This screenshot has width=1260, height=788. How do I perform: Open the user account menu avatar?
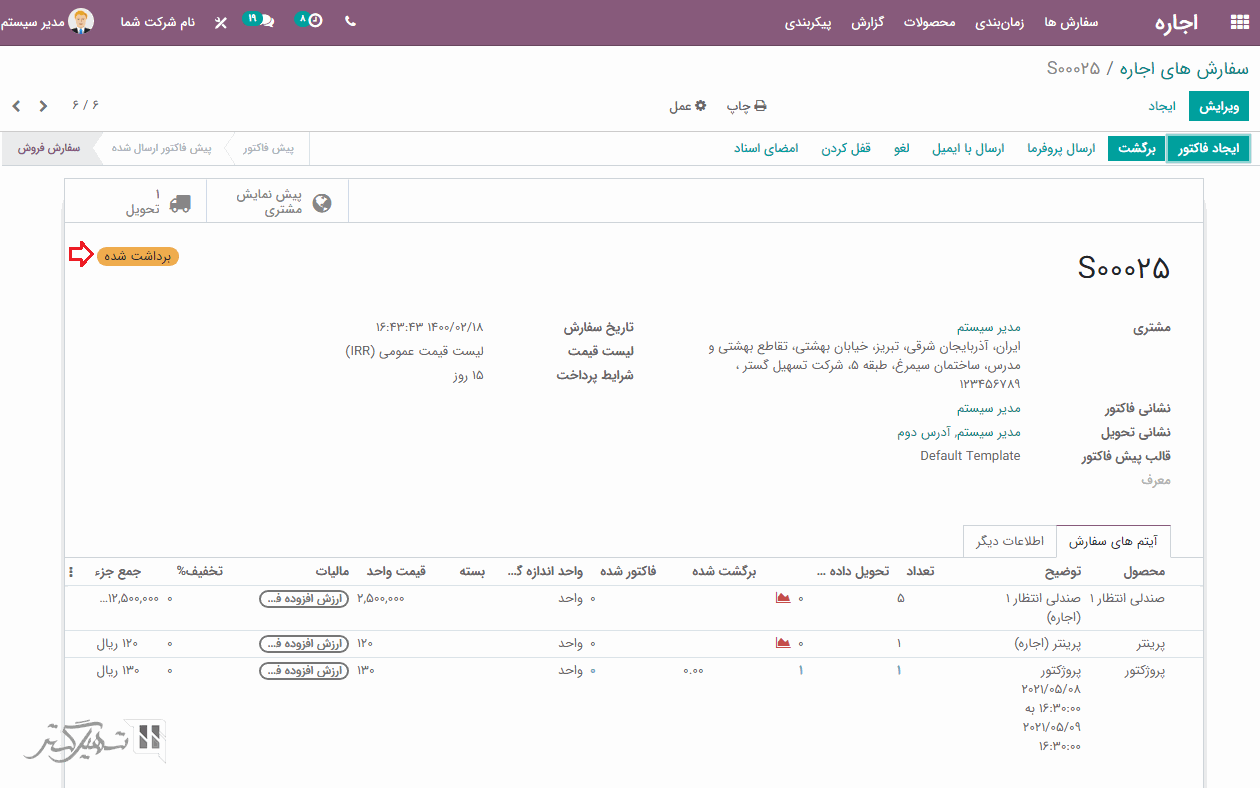tap(82, 21)
